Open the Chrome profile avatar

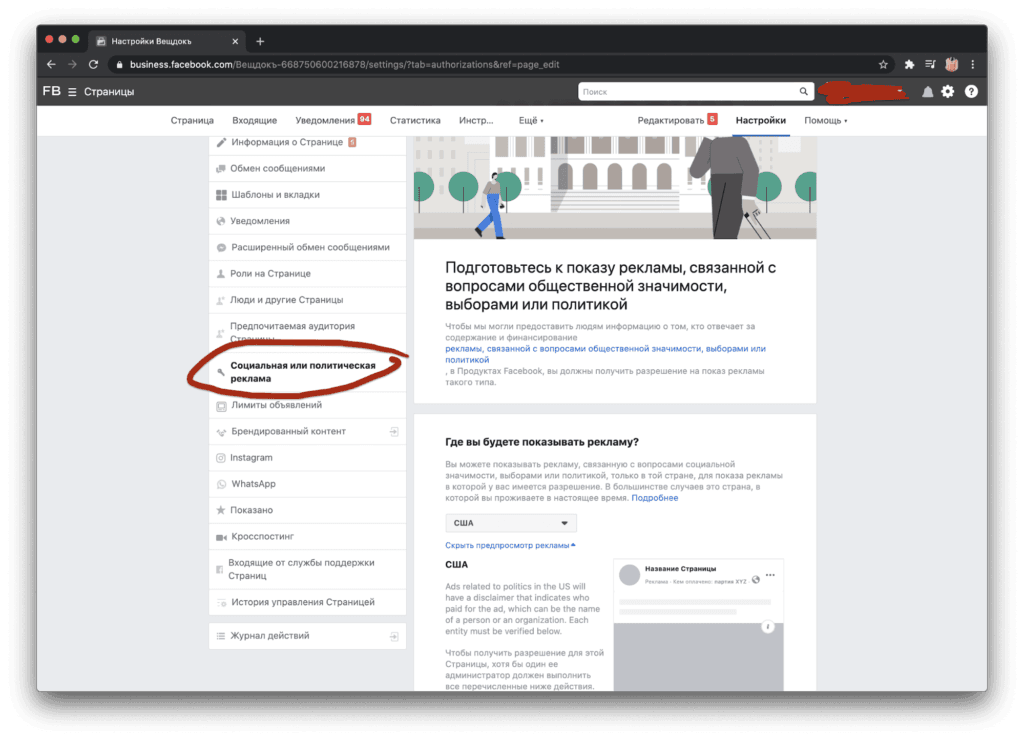[x=952, y=65]
